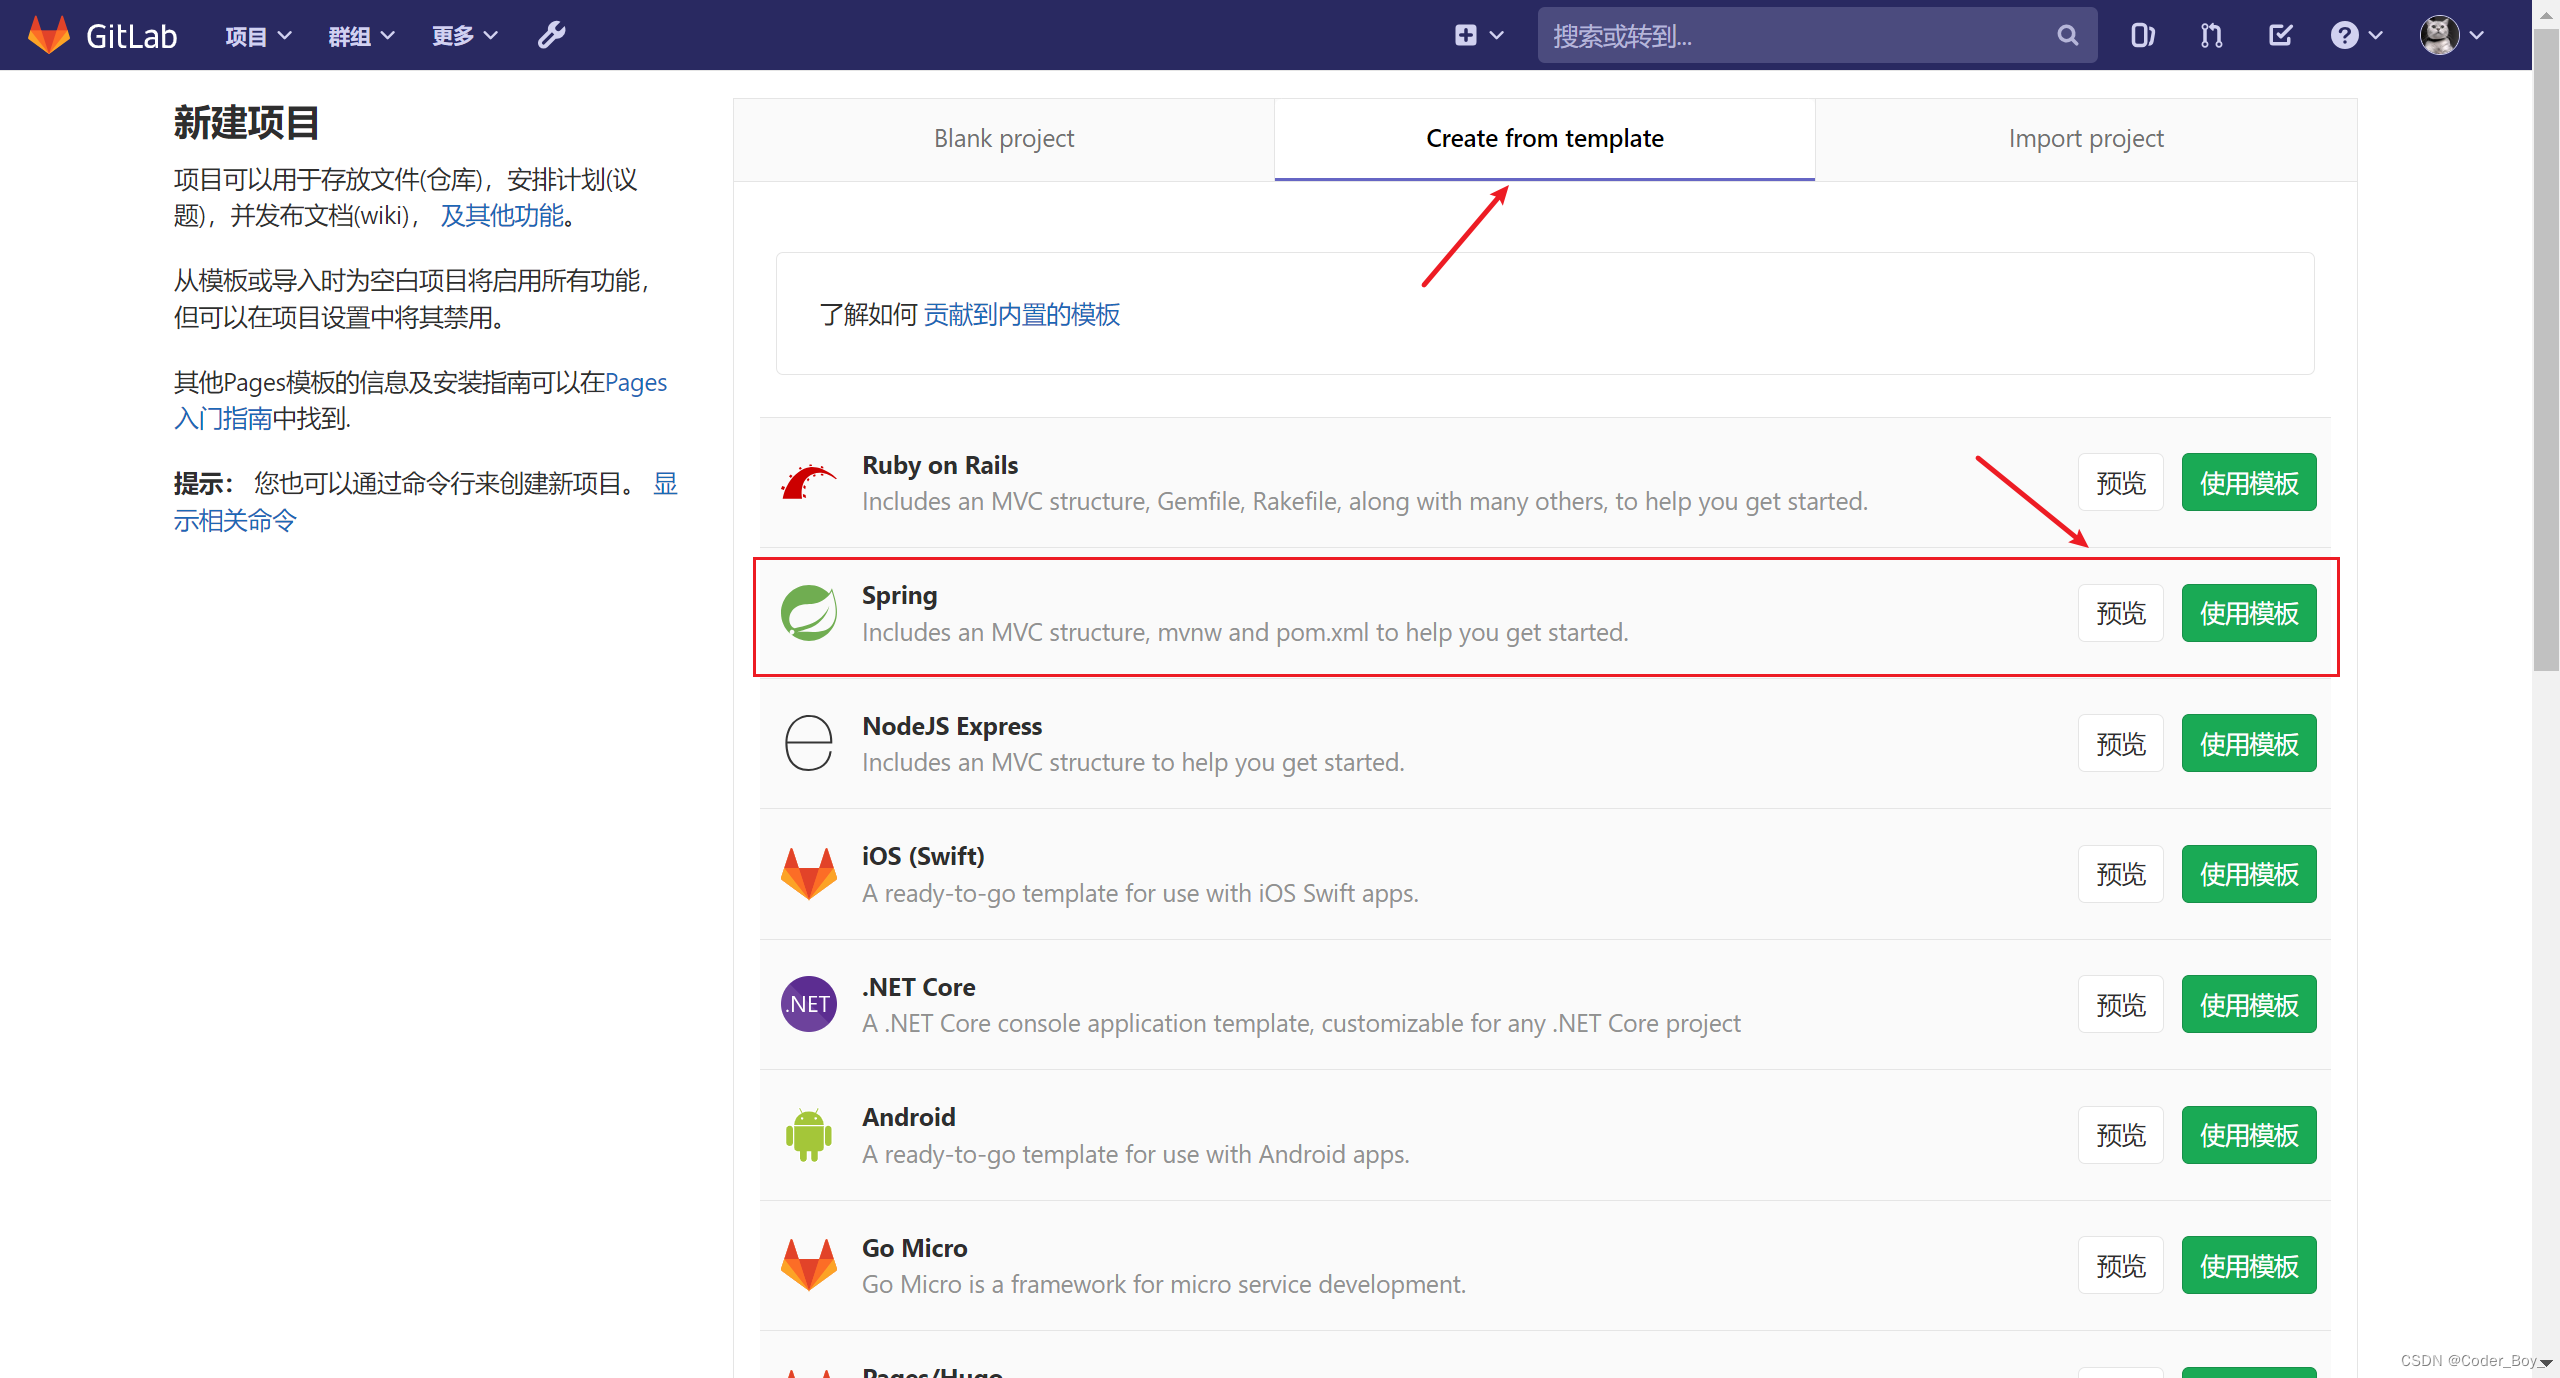Click the GitLab fox logo
Image resolution: width=2560 pixels, height=1378 pixels.
click(48, 35)
